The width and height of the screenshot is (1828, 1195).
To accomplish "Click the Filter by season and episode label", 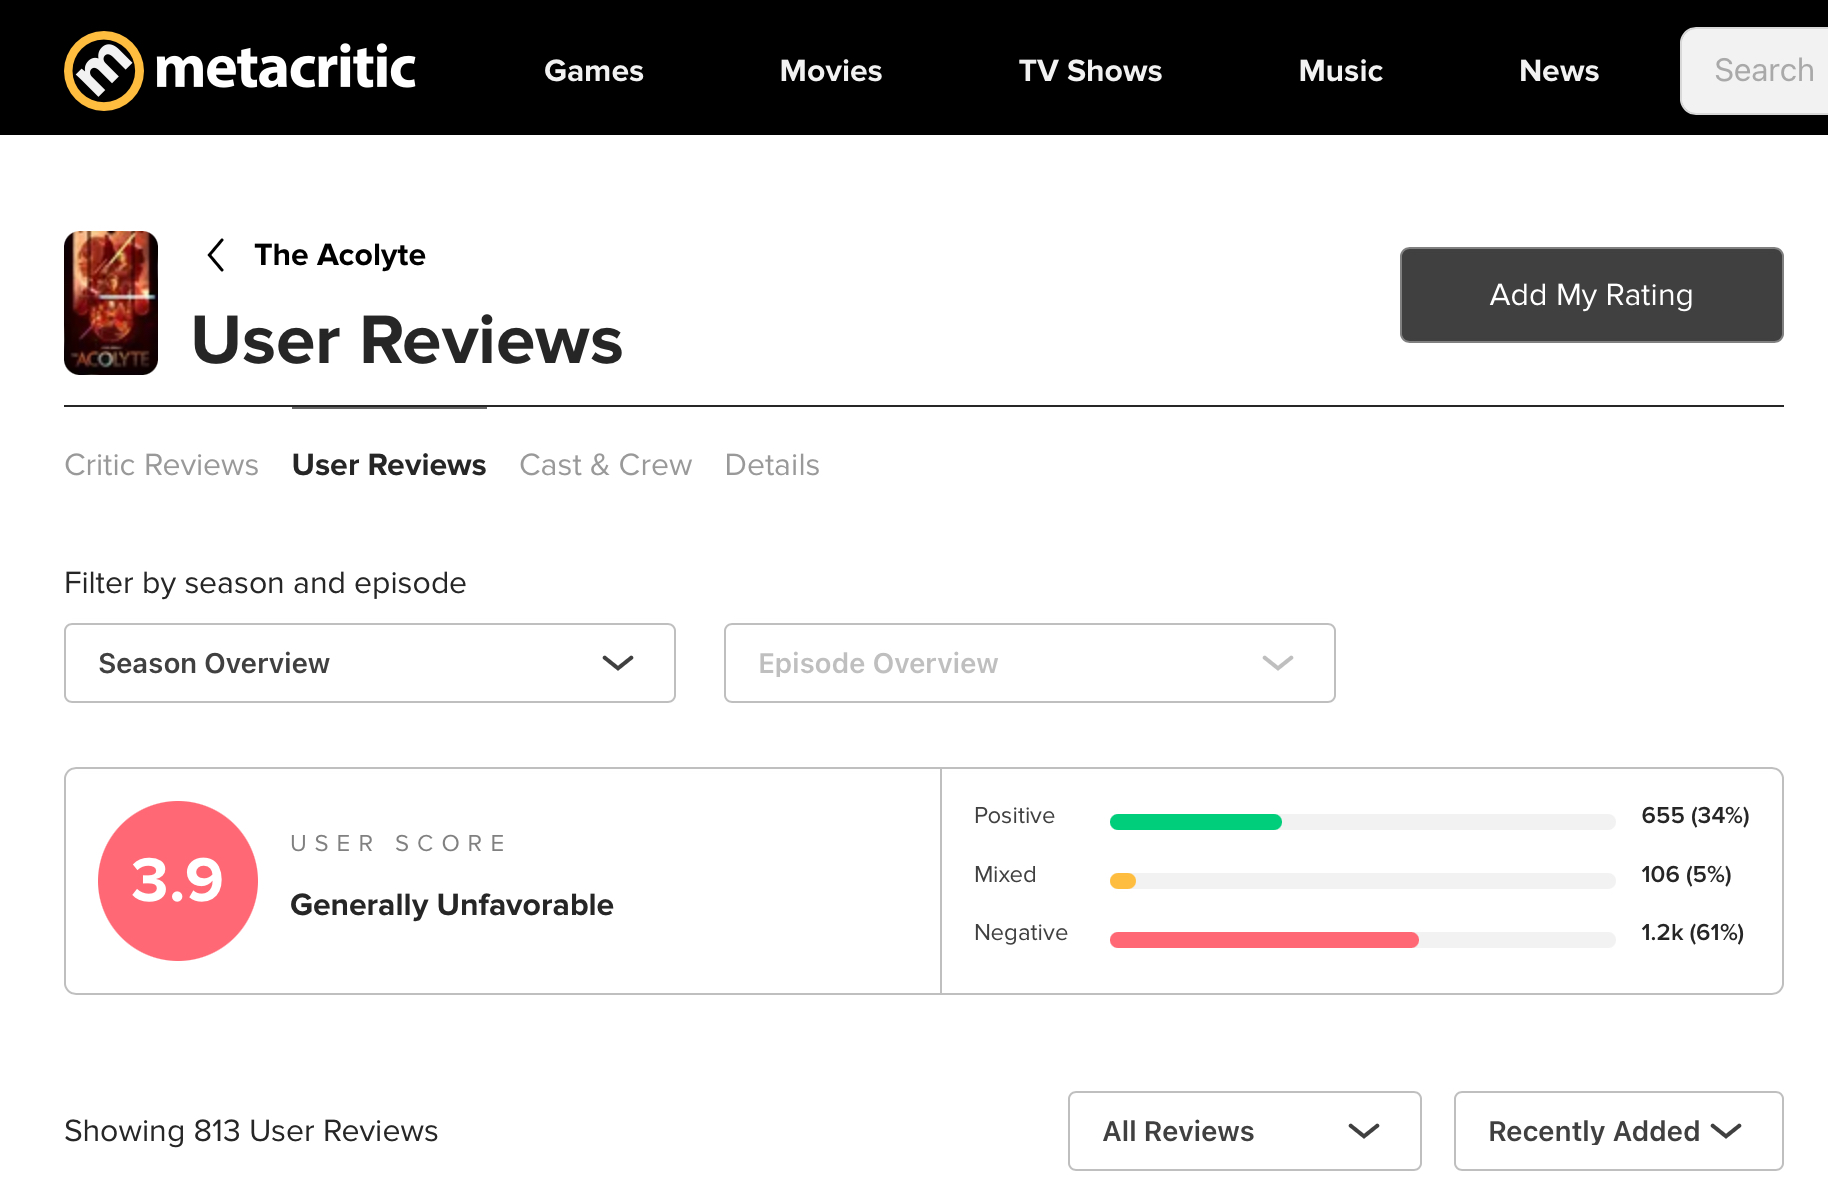I will (x=265, y=583).
